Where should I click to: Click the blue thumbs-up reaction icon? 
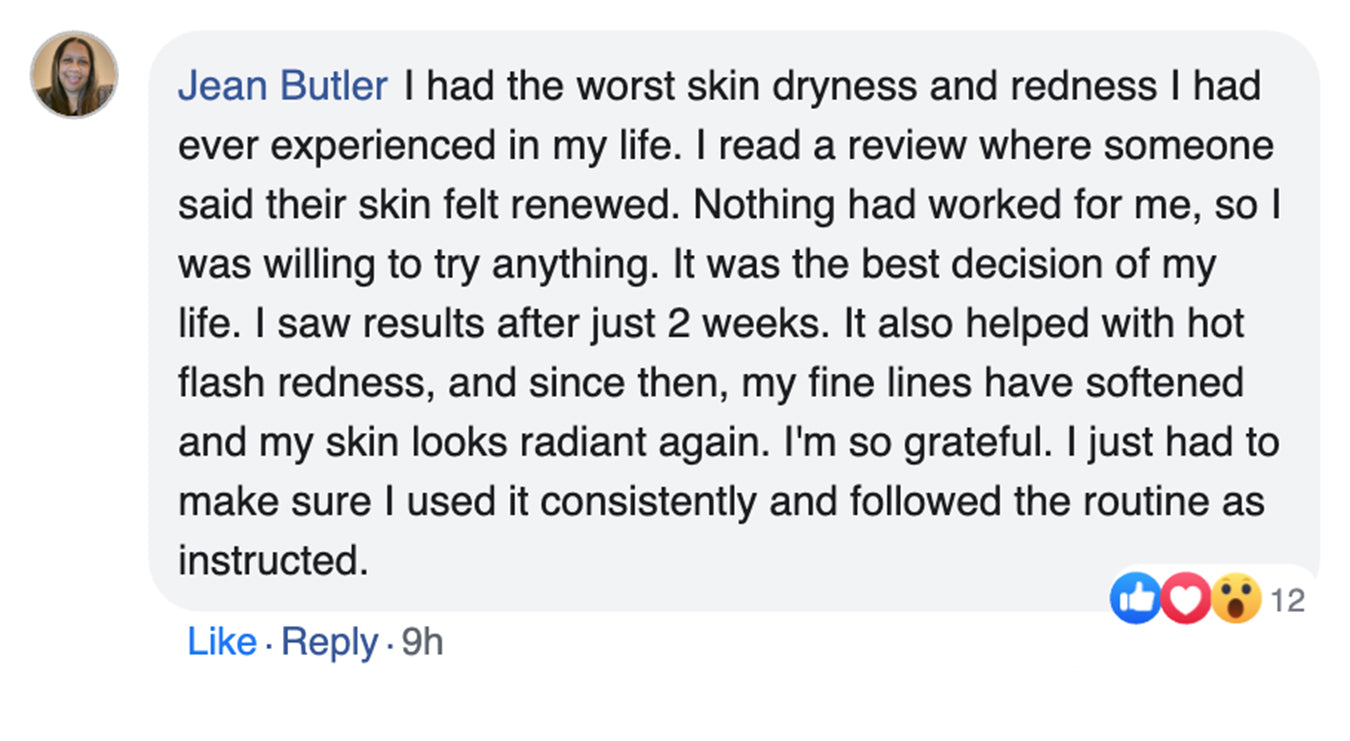(x=1134, y=599)
